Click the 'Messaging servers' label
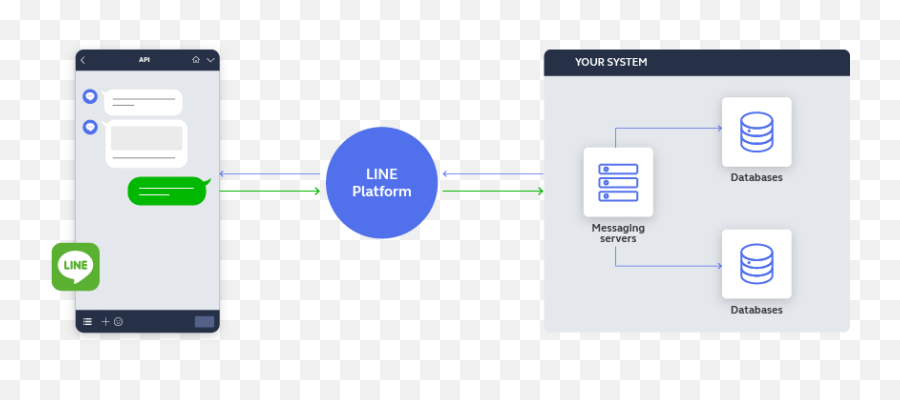900x400 pixels. pos(618,233)
